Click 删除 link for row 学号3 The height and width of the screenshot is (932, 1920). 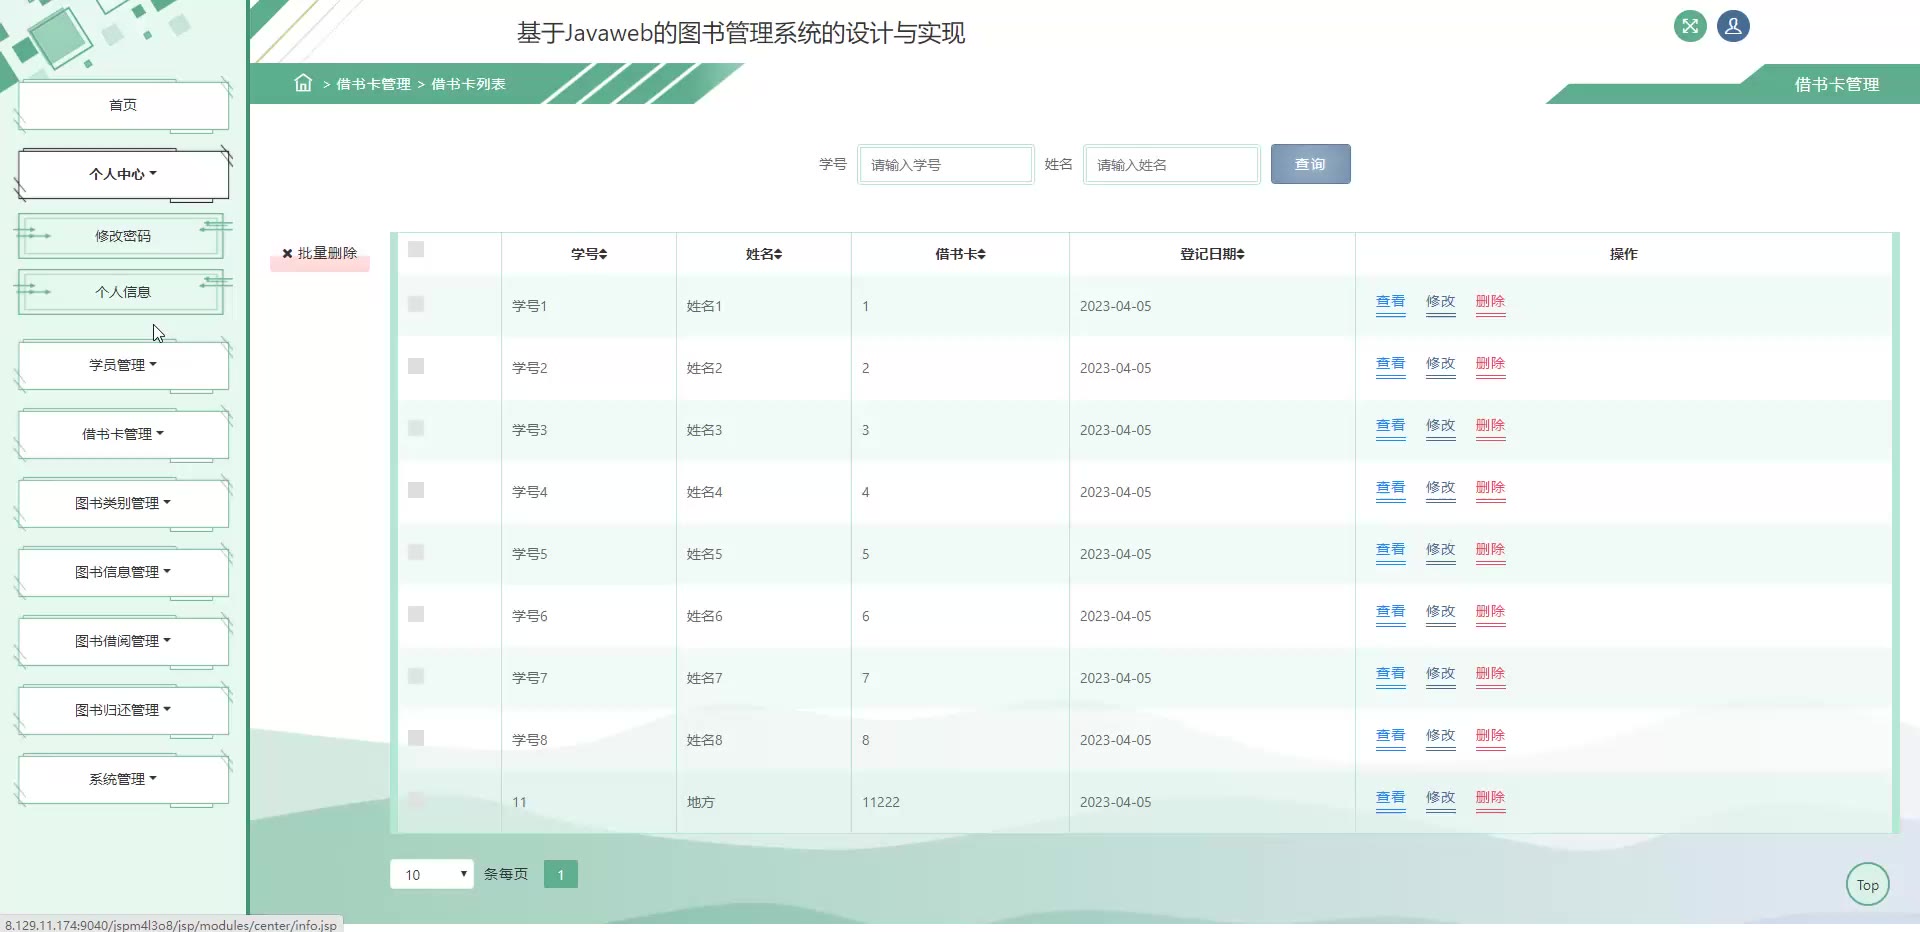(x=1490, y=426)
